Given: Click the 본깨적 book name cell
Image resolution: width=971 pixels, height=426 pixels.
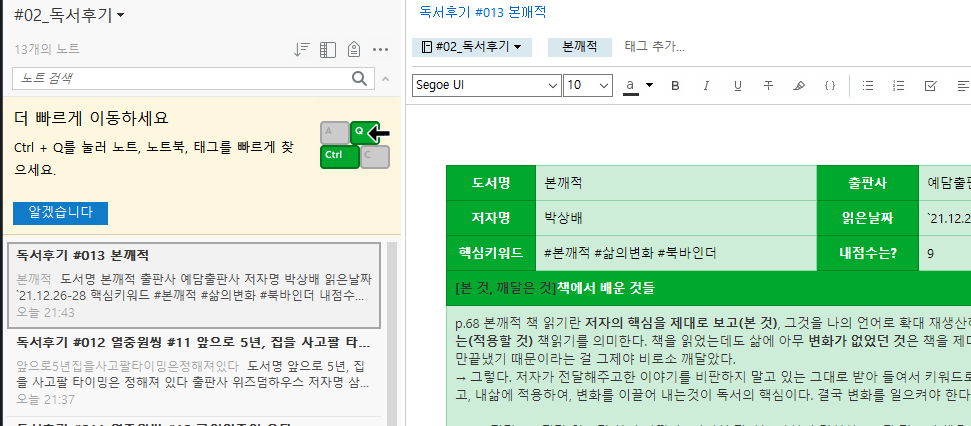Looking at the screenshot, I should click(x=676, y=183).
